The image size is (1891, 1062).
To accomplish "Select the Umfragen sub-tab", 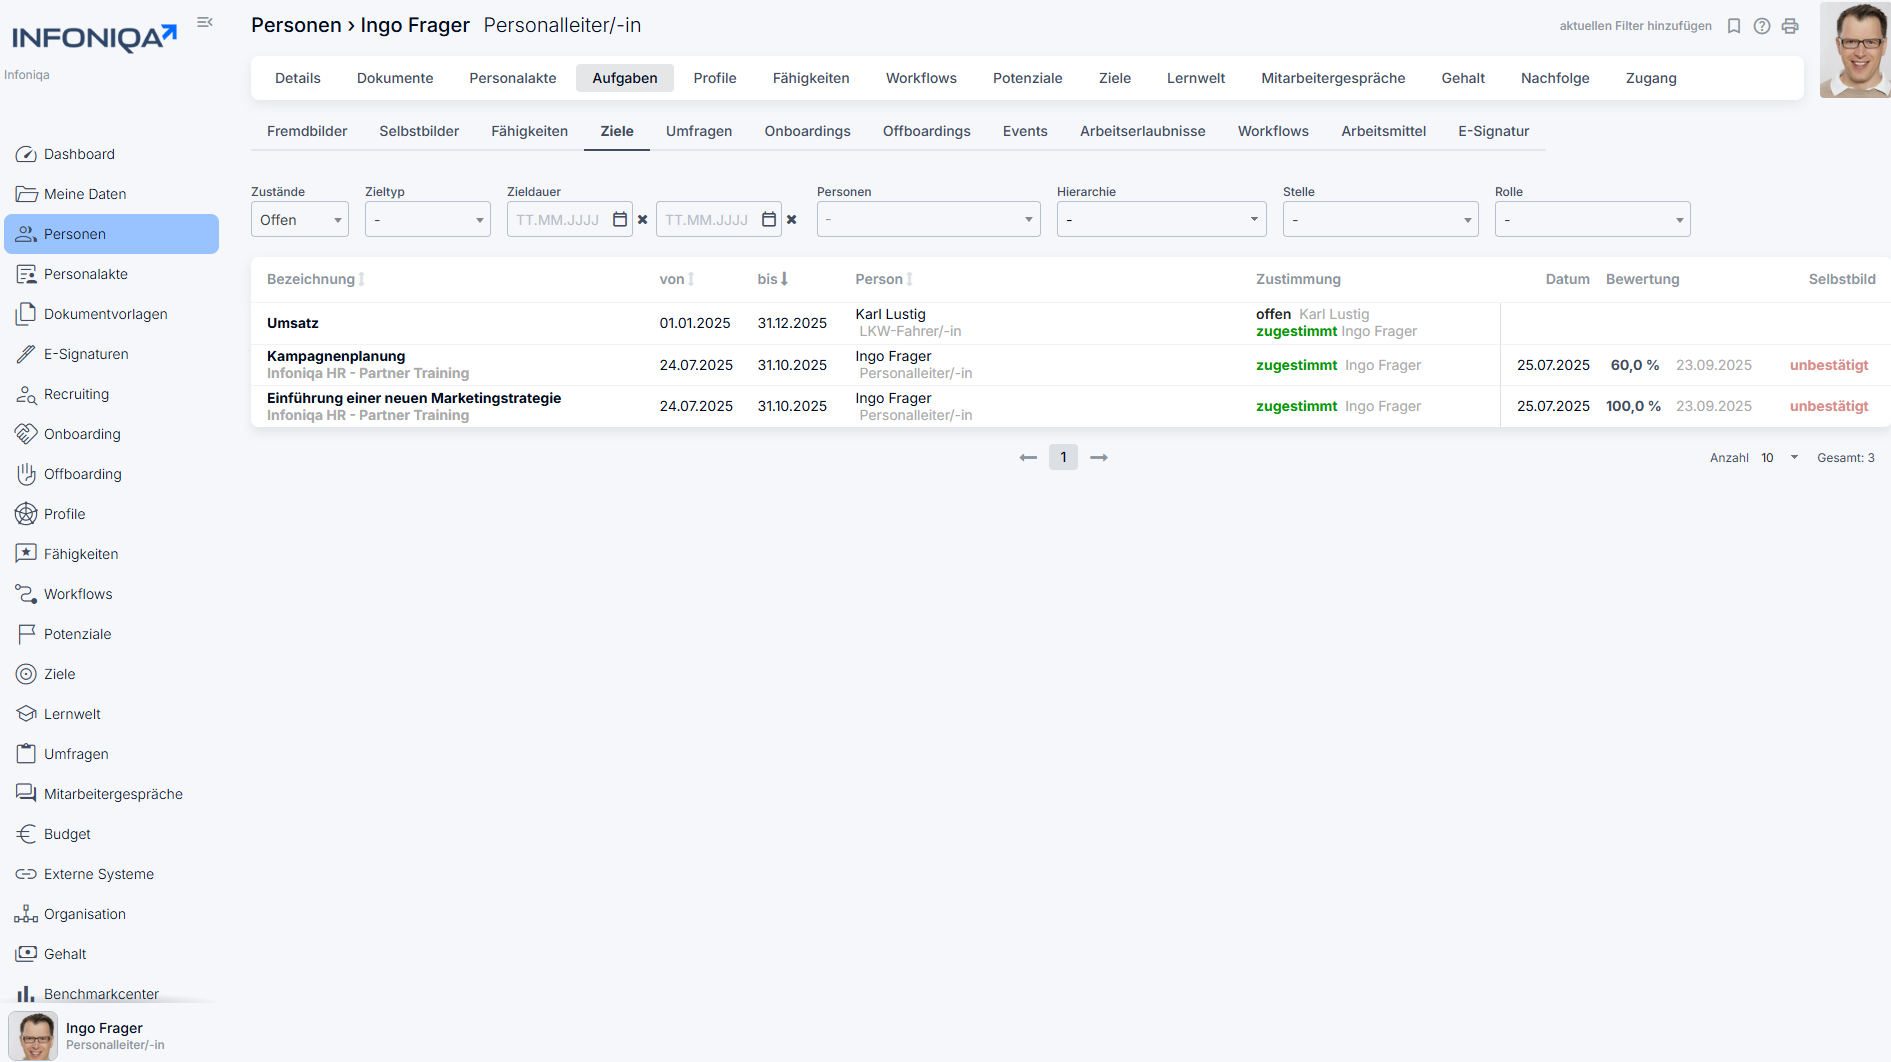I will coord(699,131).
